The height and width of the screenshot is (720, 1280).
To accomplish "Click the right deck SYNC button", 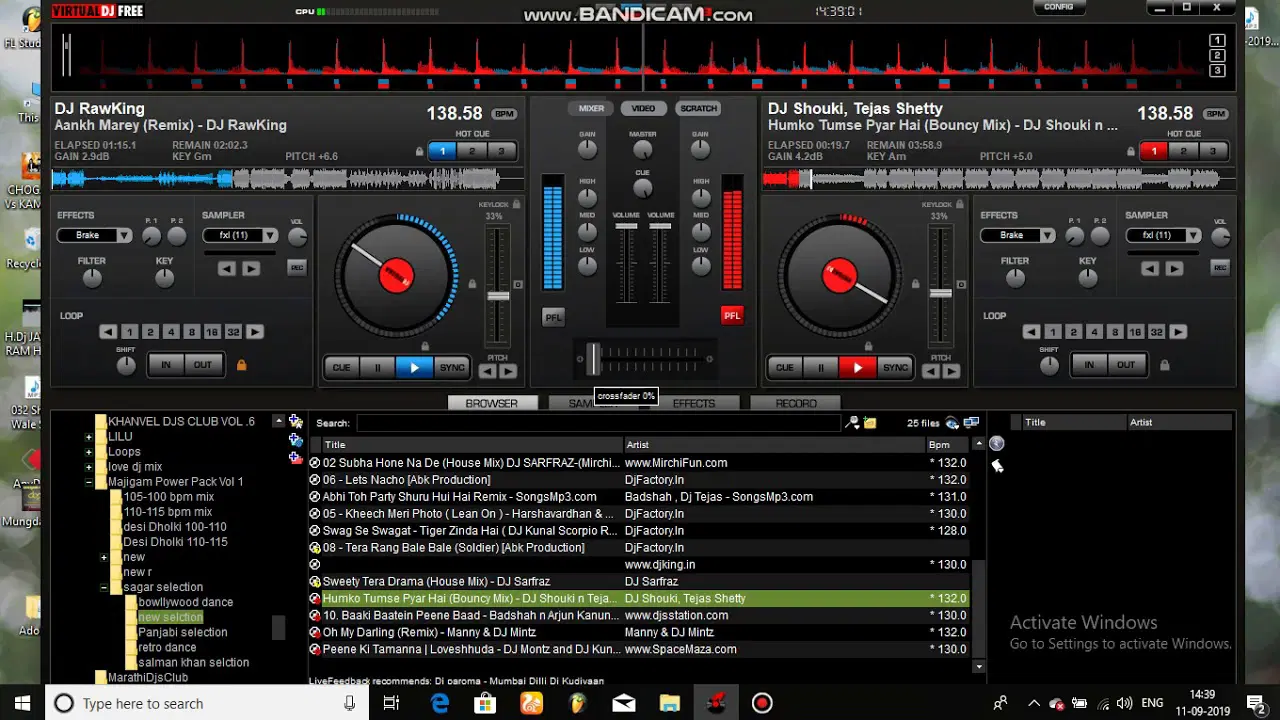I will point(895,367).
